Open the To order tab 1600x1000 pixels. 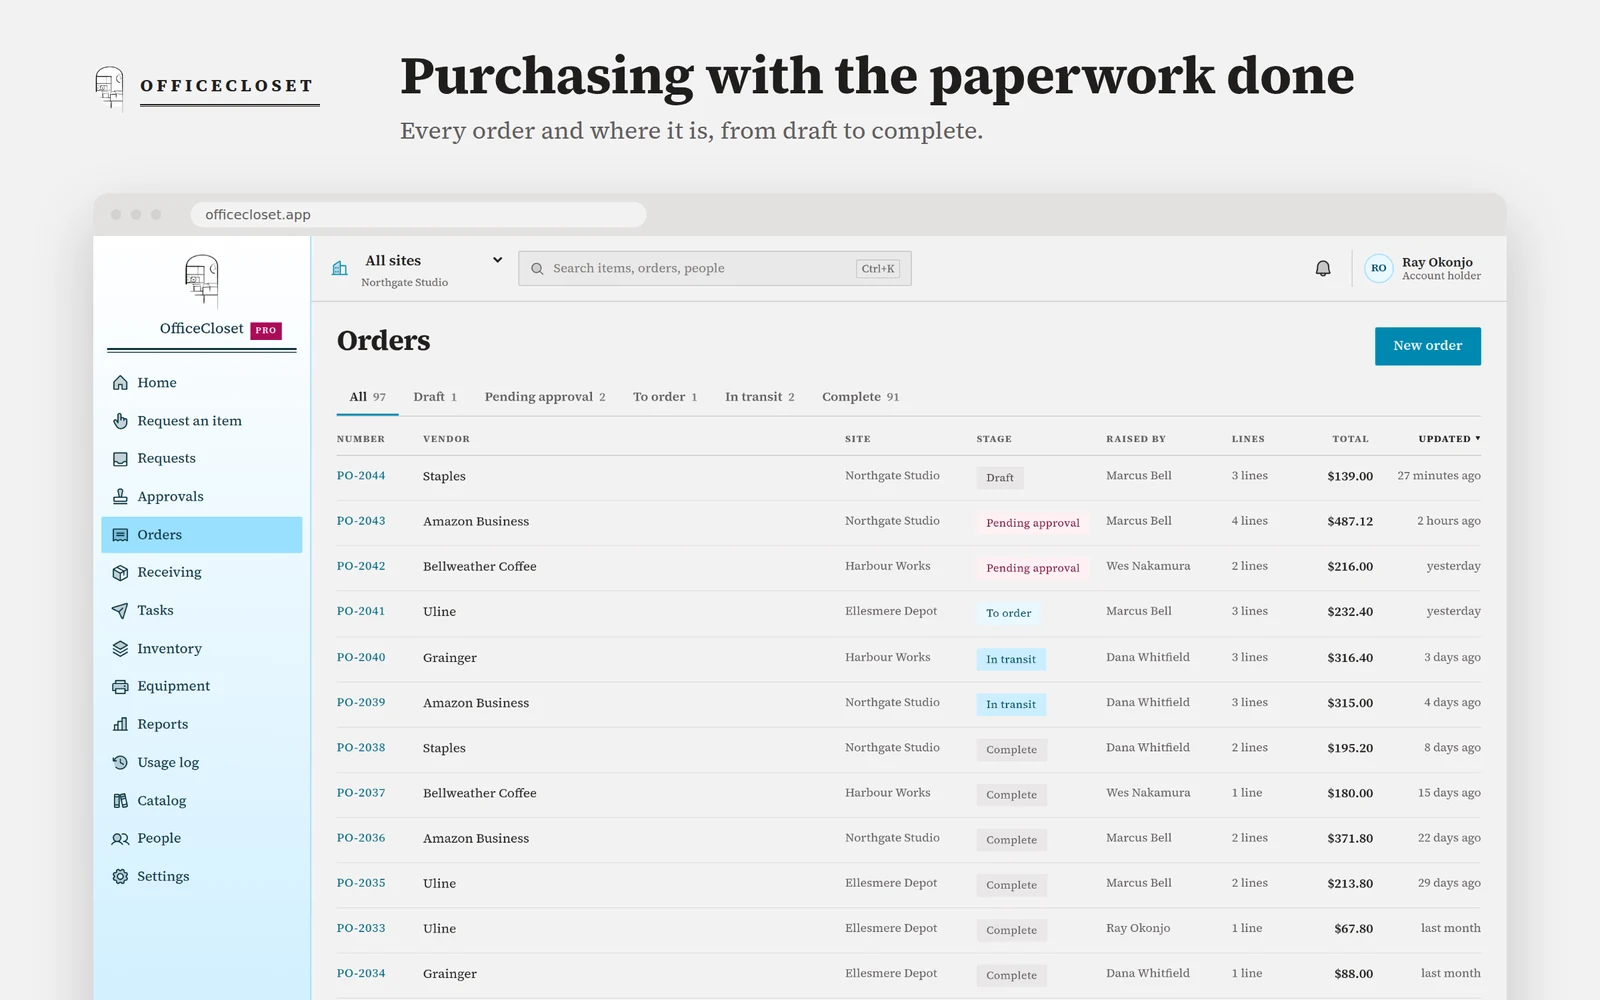(665, 397)
